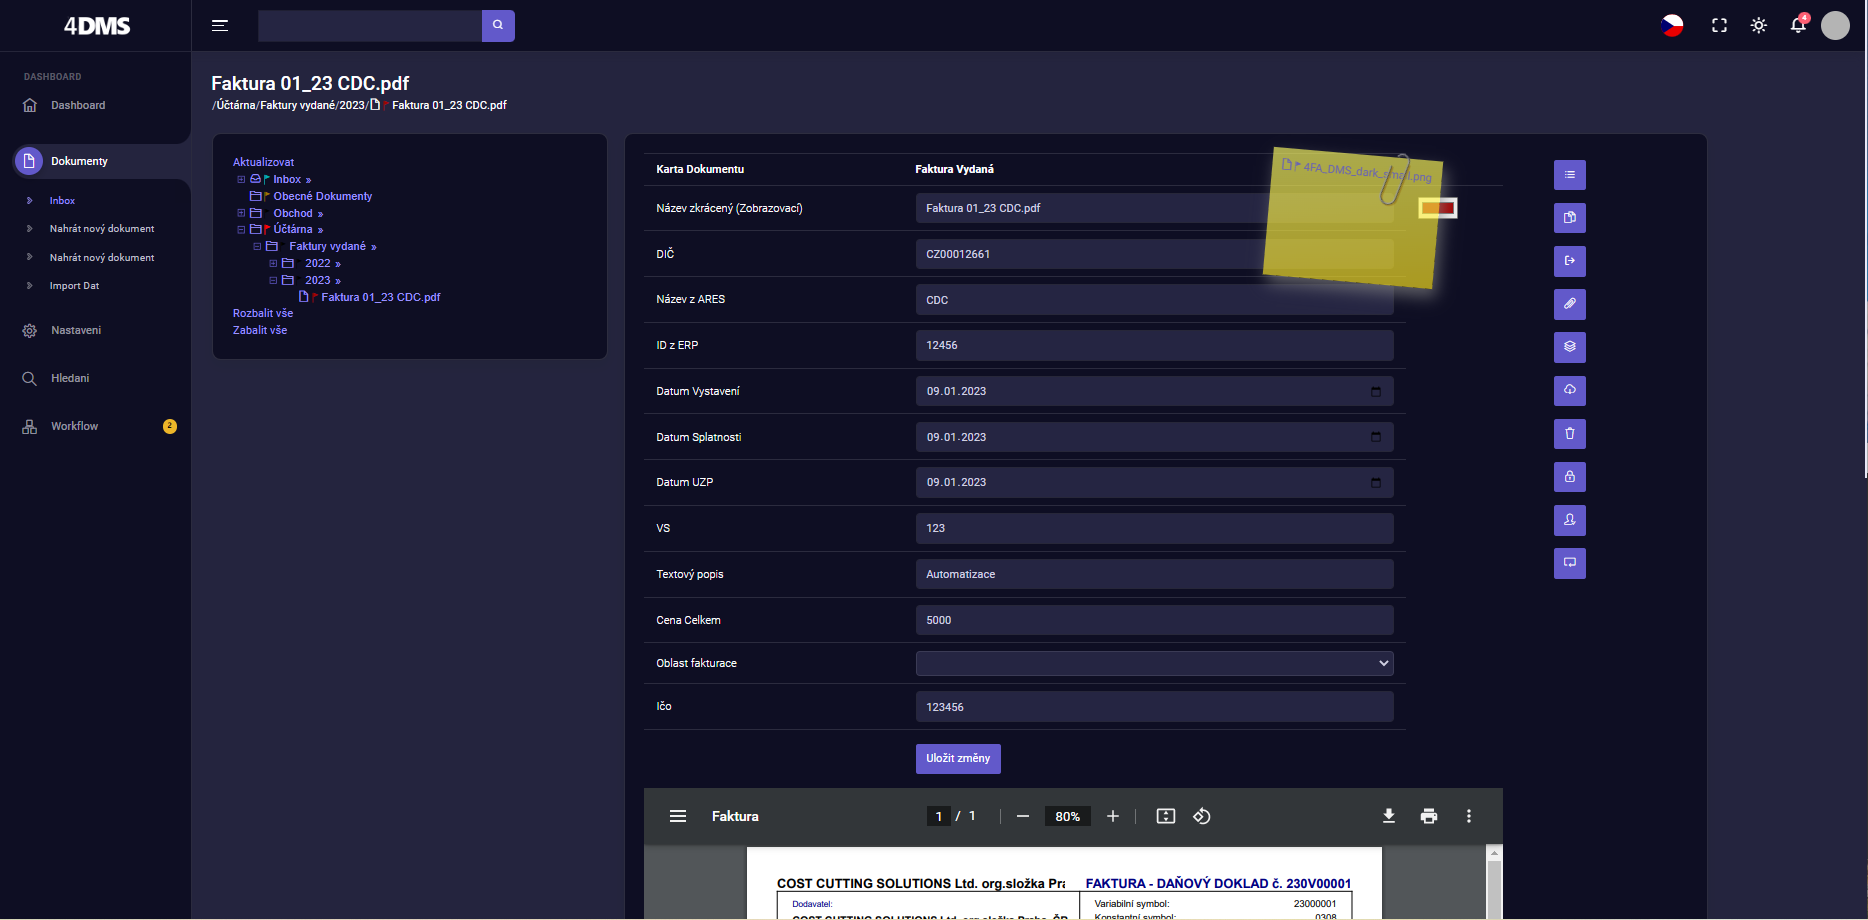This screenshot has height=920, width=1868.
Task: Open the Oblast fakturace dropdown
Action: tap(1154, 663)
